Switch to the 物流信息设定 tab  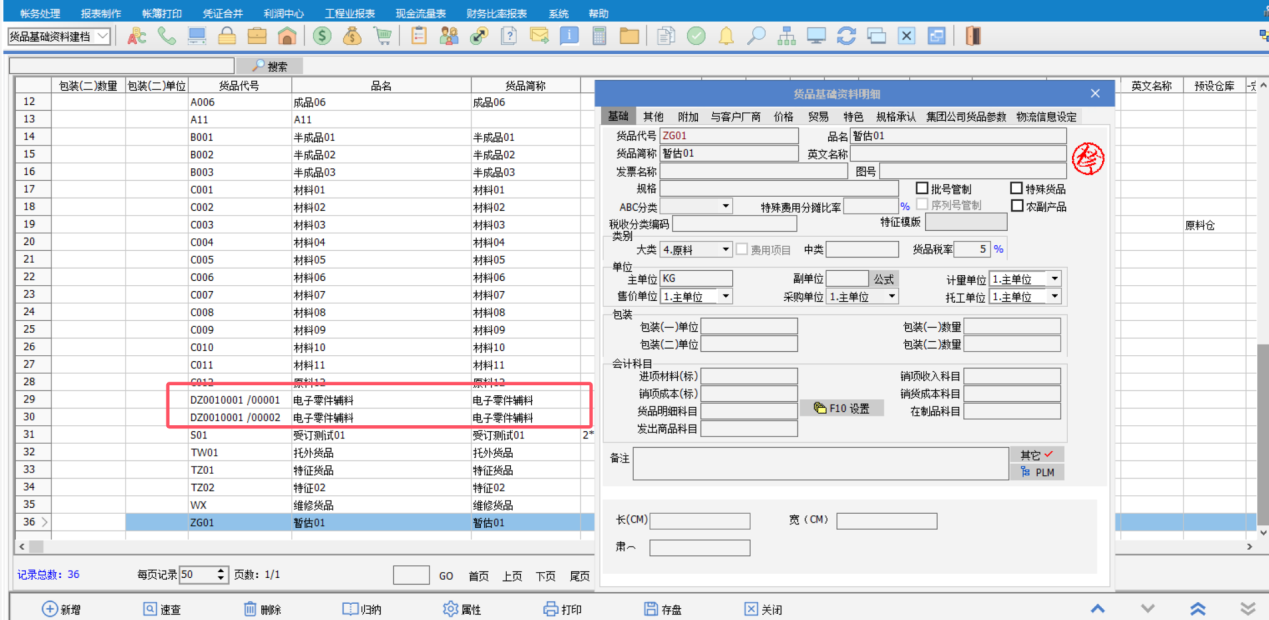[x=1046, y=117]
